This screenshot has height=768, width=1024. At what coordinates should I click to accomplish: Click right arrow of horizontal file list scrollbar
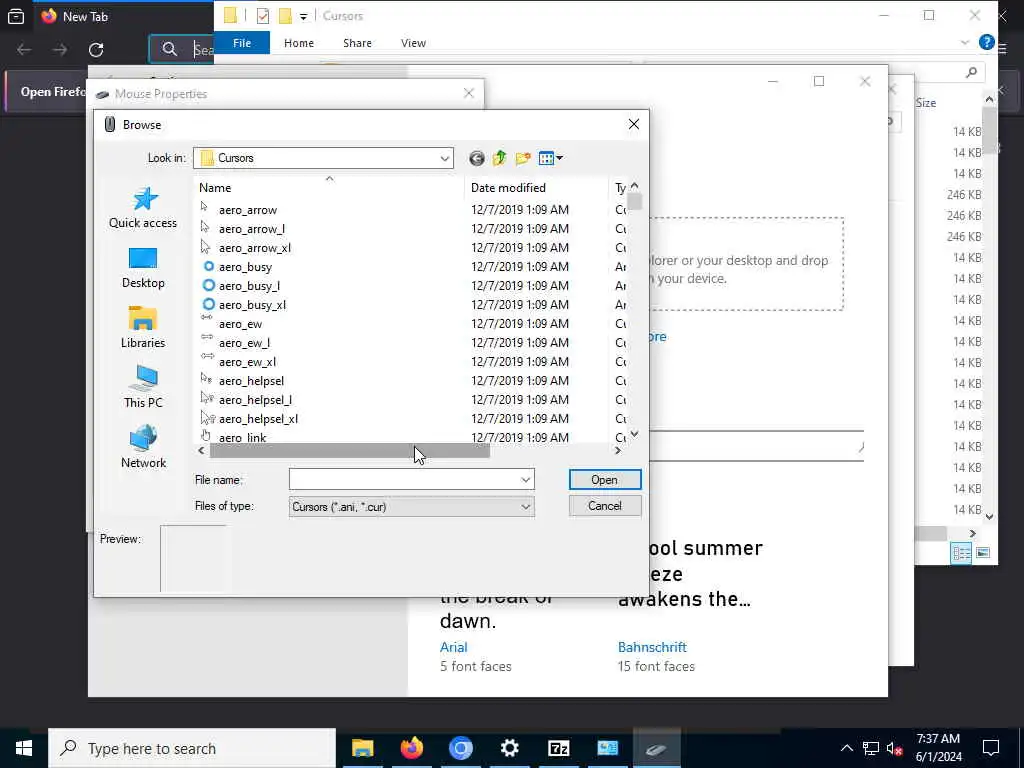click(618, 450)
